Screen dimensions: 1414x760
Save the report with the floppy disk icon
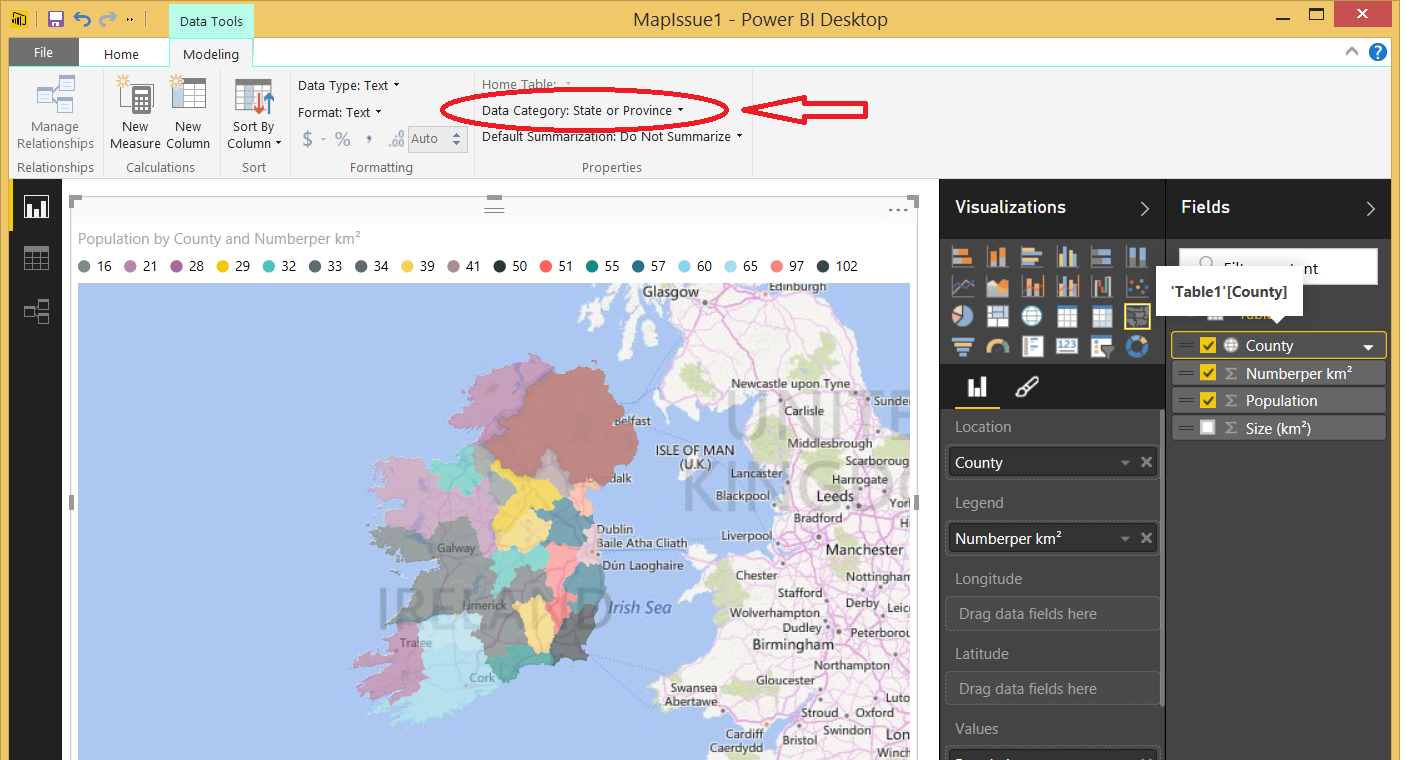pos(56,19)
